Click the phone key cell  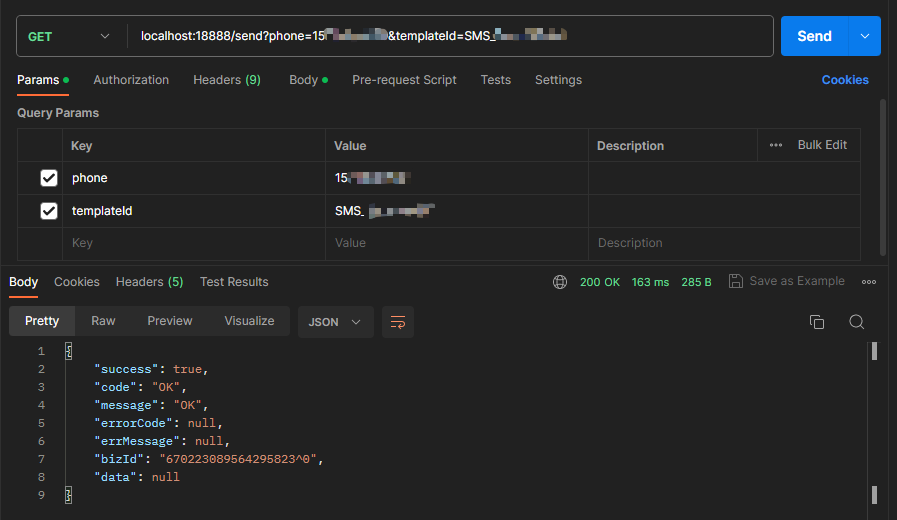click(194, 178)
